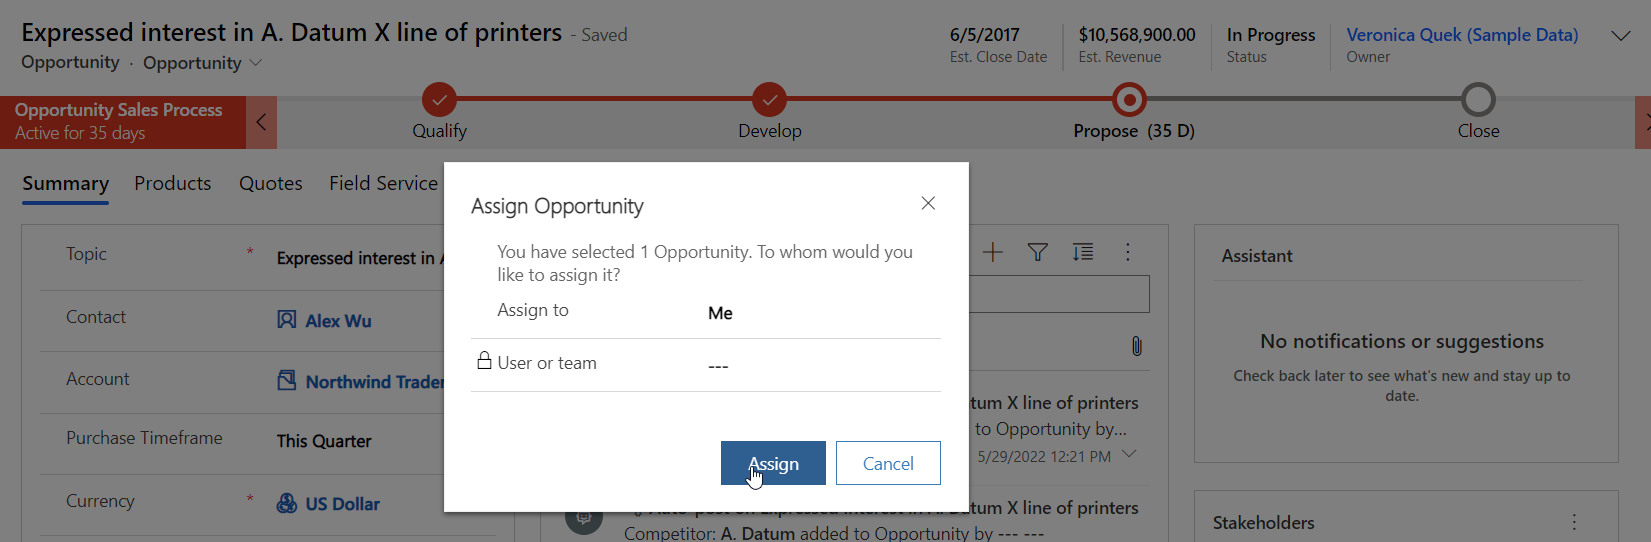Open the timeline filter funnel icon
The width and height of the screenshot is (1651, 542).
point(1038,252)
